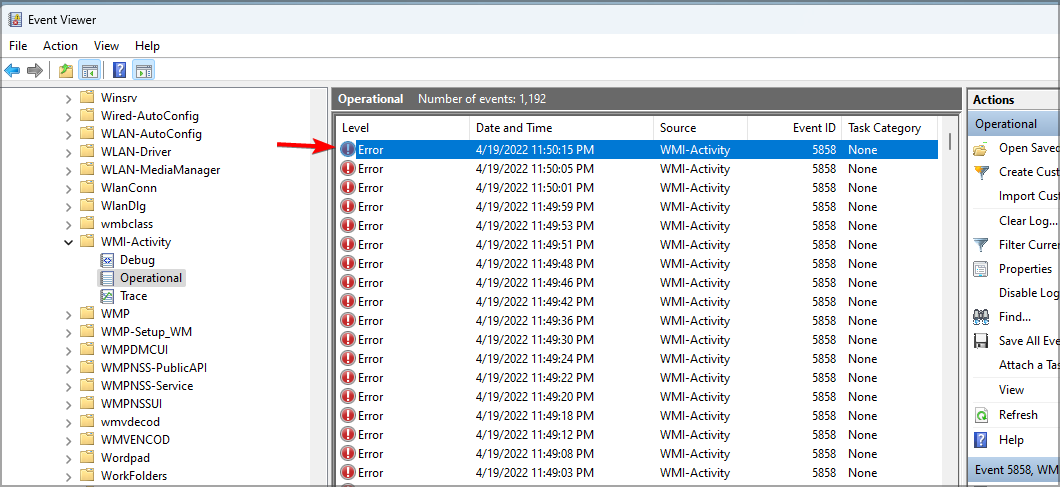The image size is (1060, 487).
Task: Click the Disable Log action
Action: (x=1028, y=293)
